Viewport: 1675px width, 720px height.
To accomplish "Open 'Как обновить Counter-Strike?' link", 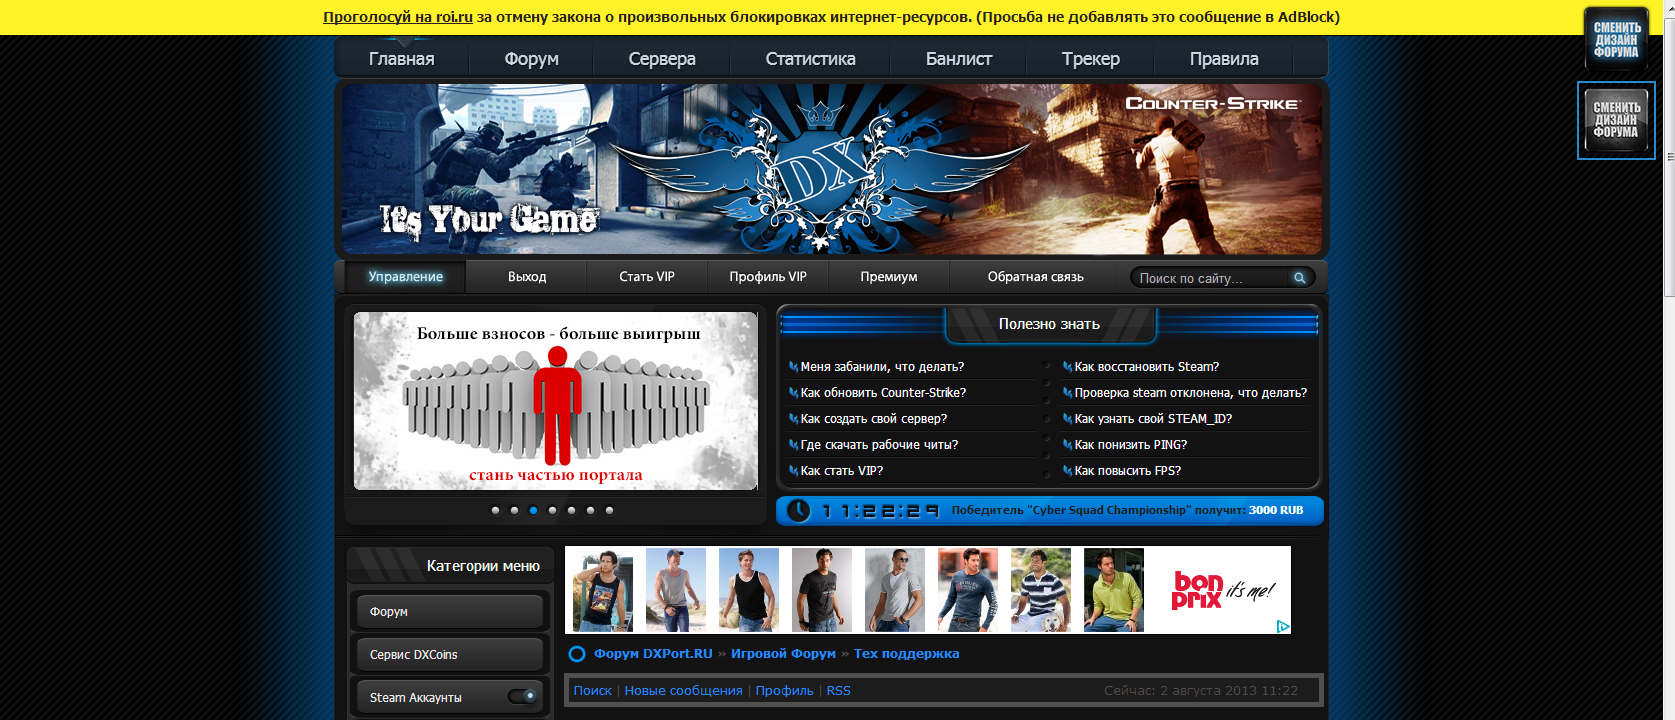I will (883, 393).
